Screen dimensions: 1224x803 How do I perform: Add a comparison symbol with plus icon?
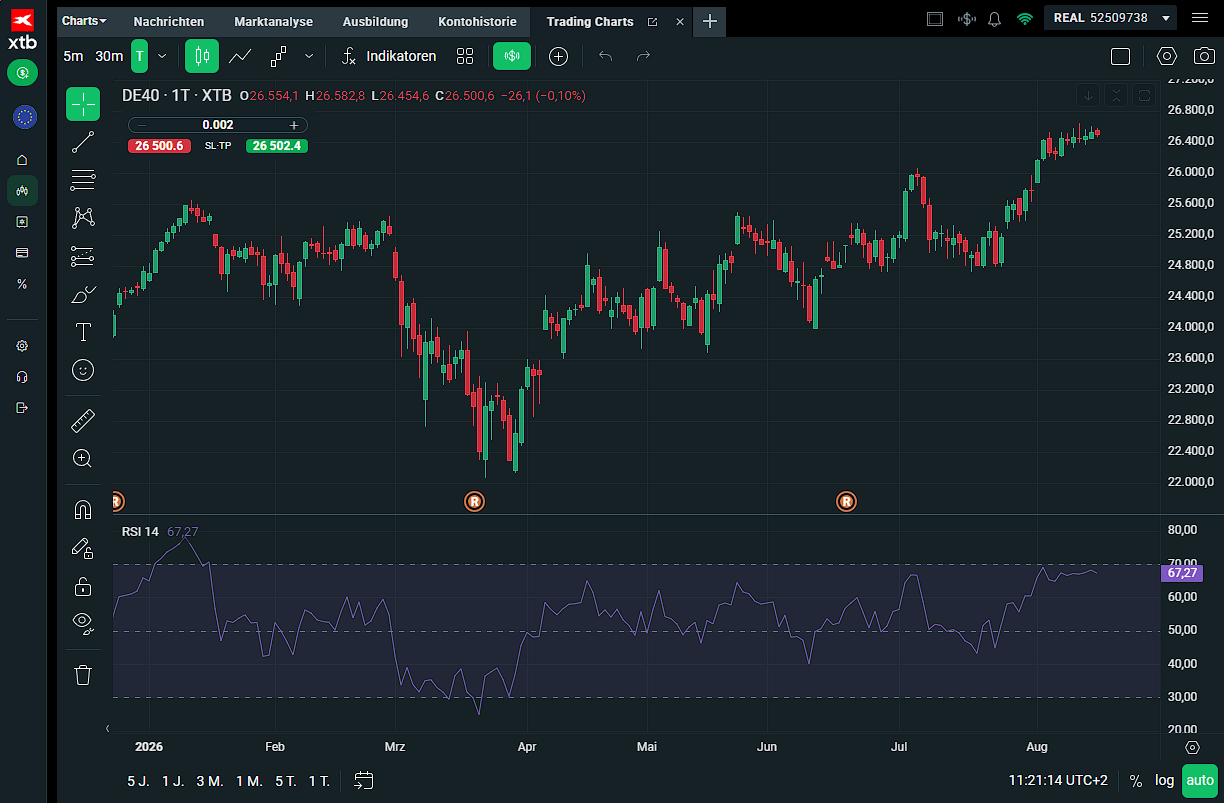tap(558, 56)
